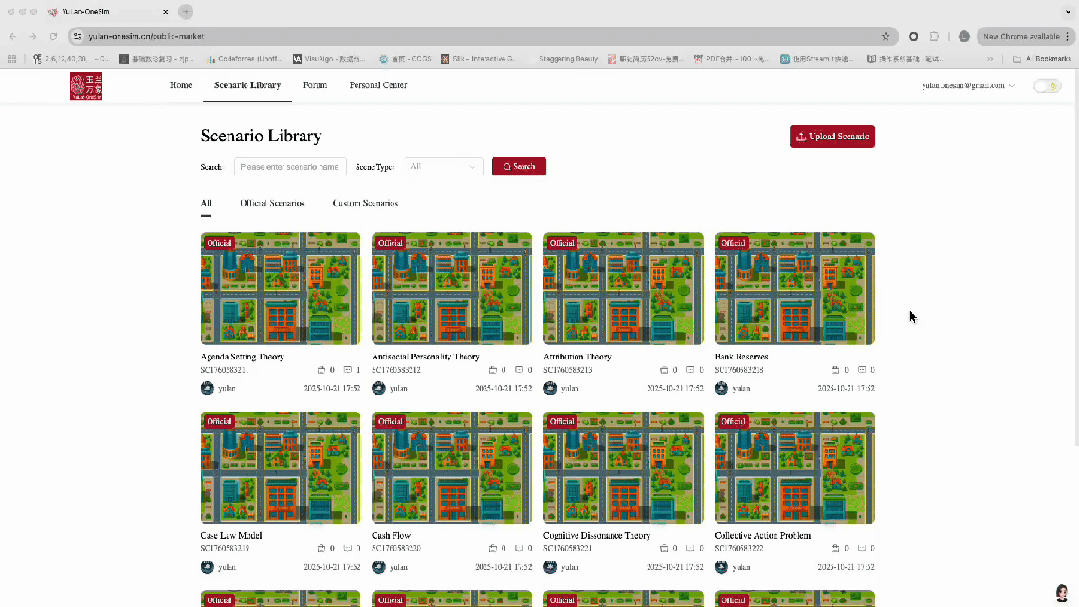This screenshot has width=1079, height=607.
Task: Go to the Forum menu item
Action: [315, 86]
